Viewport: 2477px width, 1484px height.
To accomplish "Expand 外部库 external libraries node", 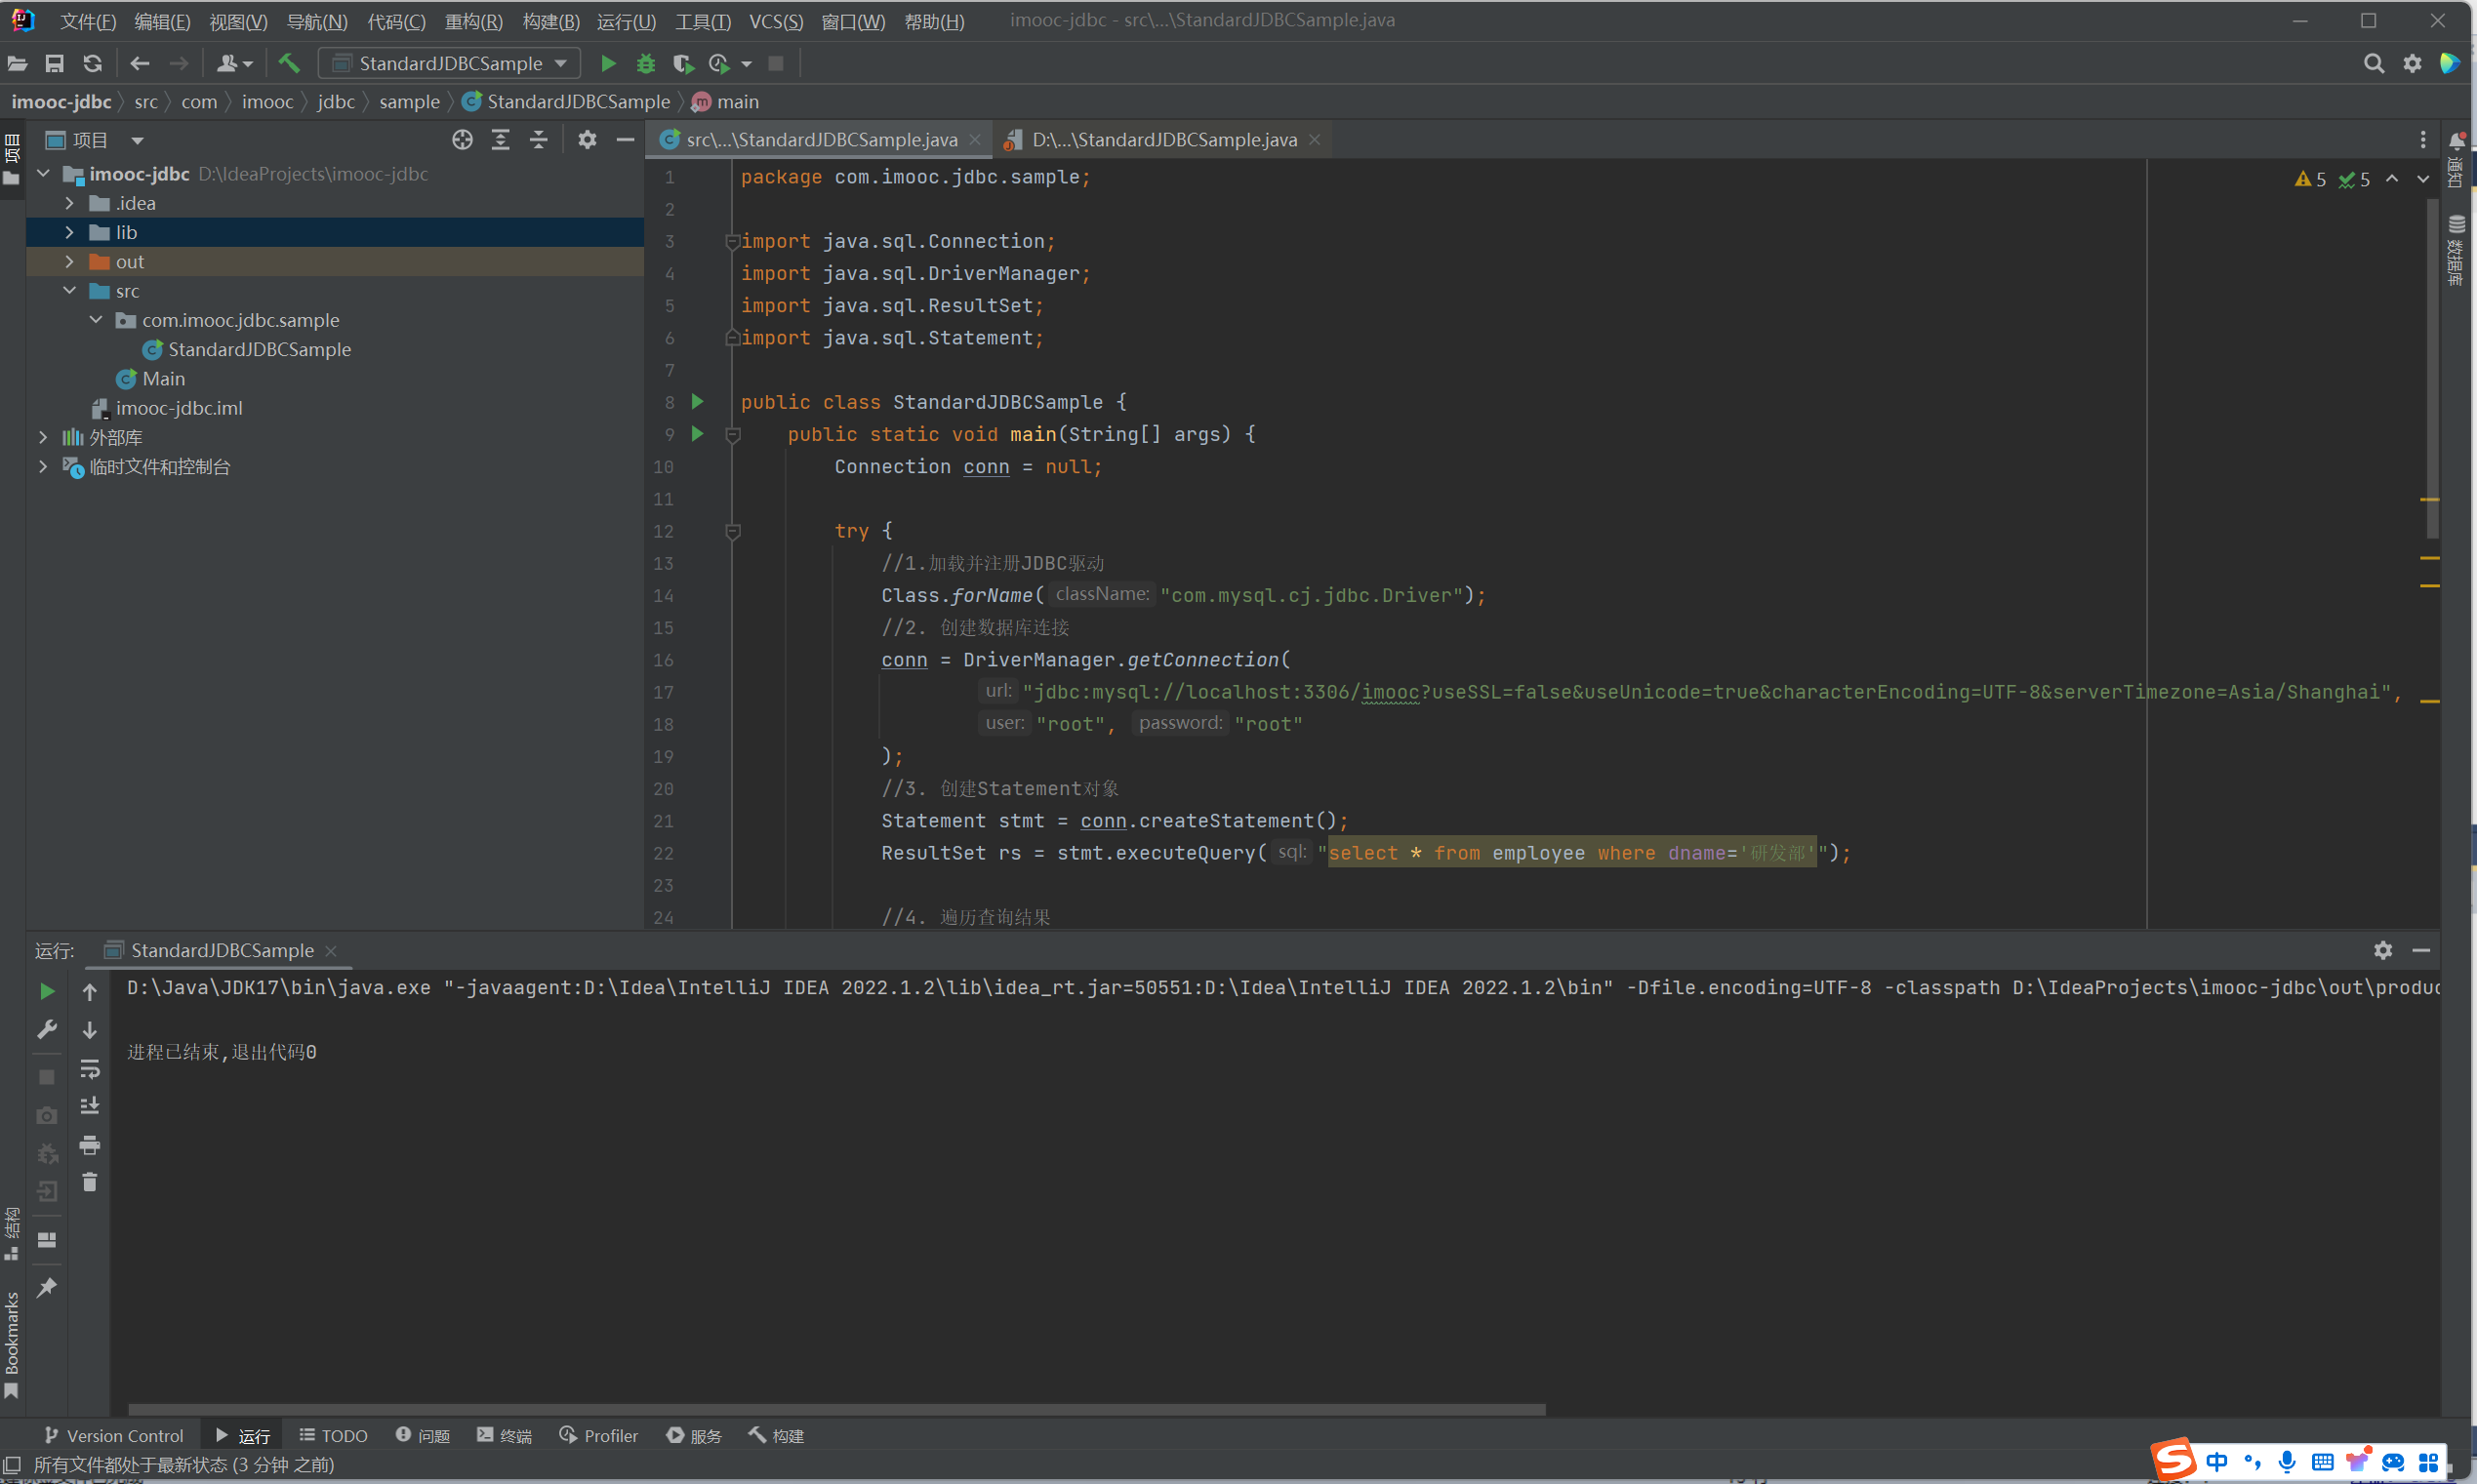I will click(43, 437).
